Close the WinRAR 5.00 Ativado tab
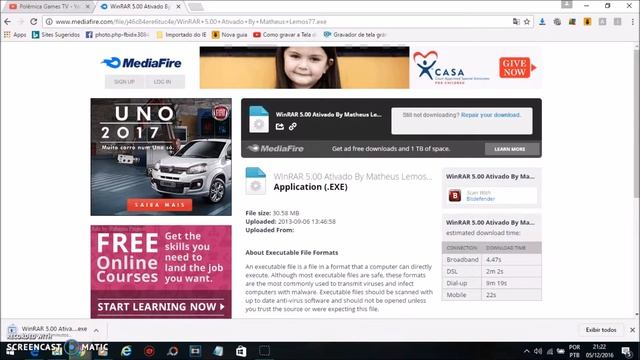The width and height of the screenshot is (640, 360). coord(178,7)
